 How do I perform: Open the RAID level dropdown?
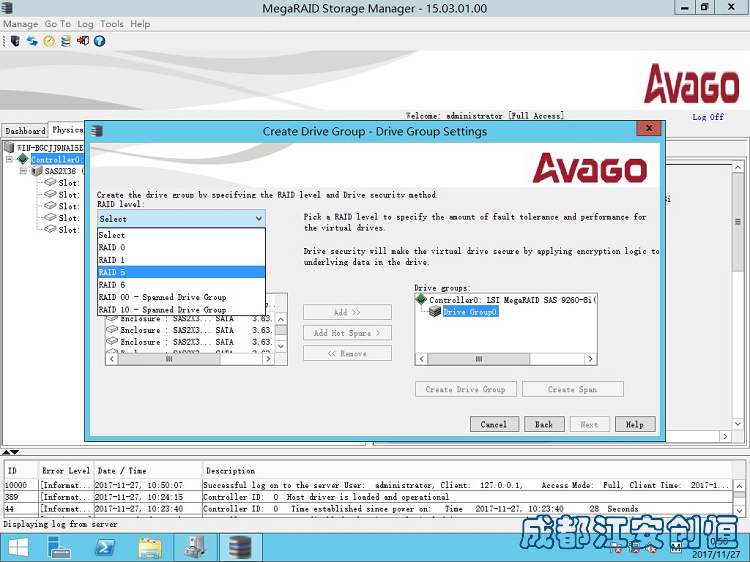point(181,219)
